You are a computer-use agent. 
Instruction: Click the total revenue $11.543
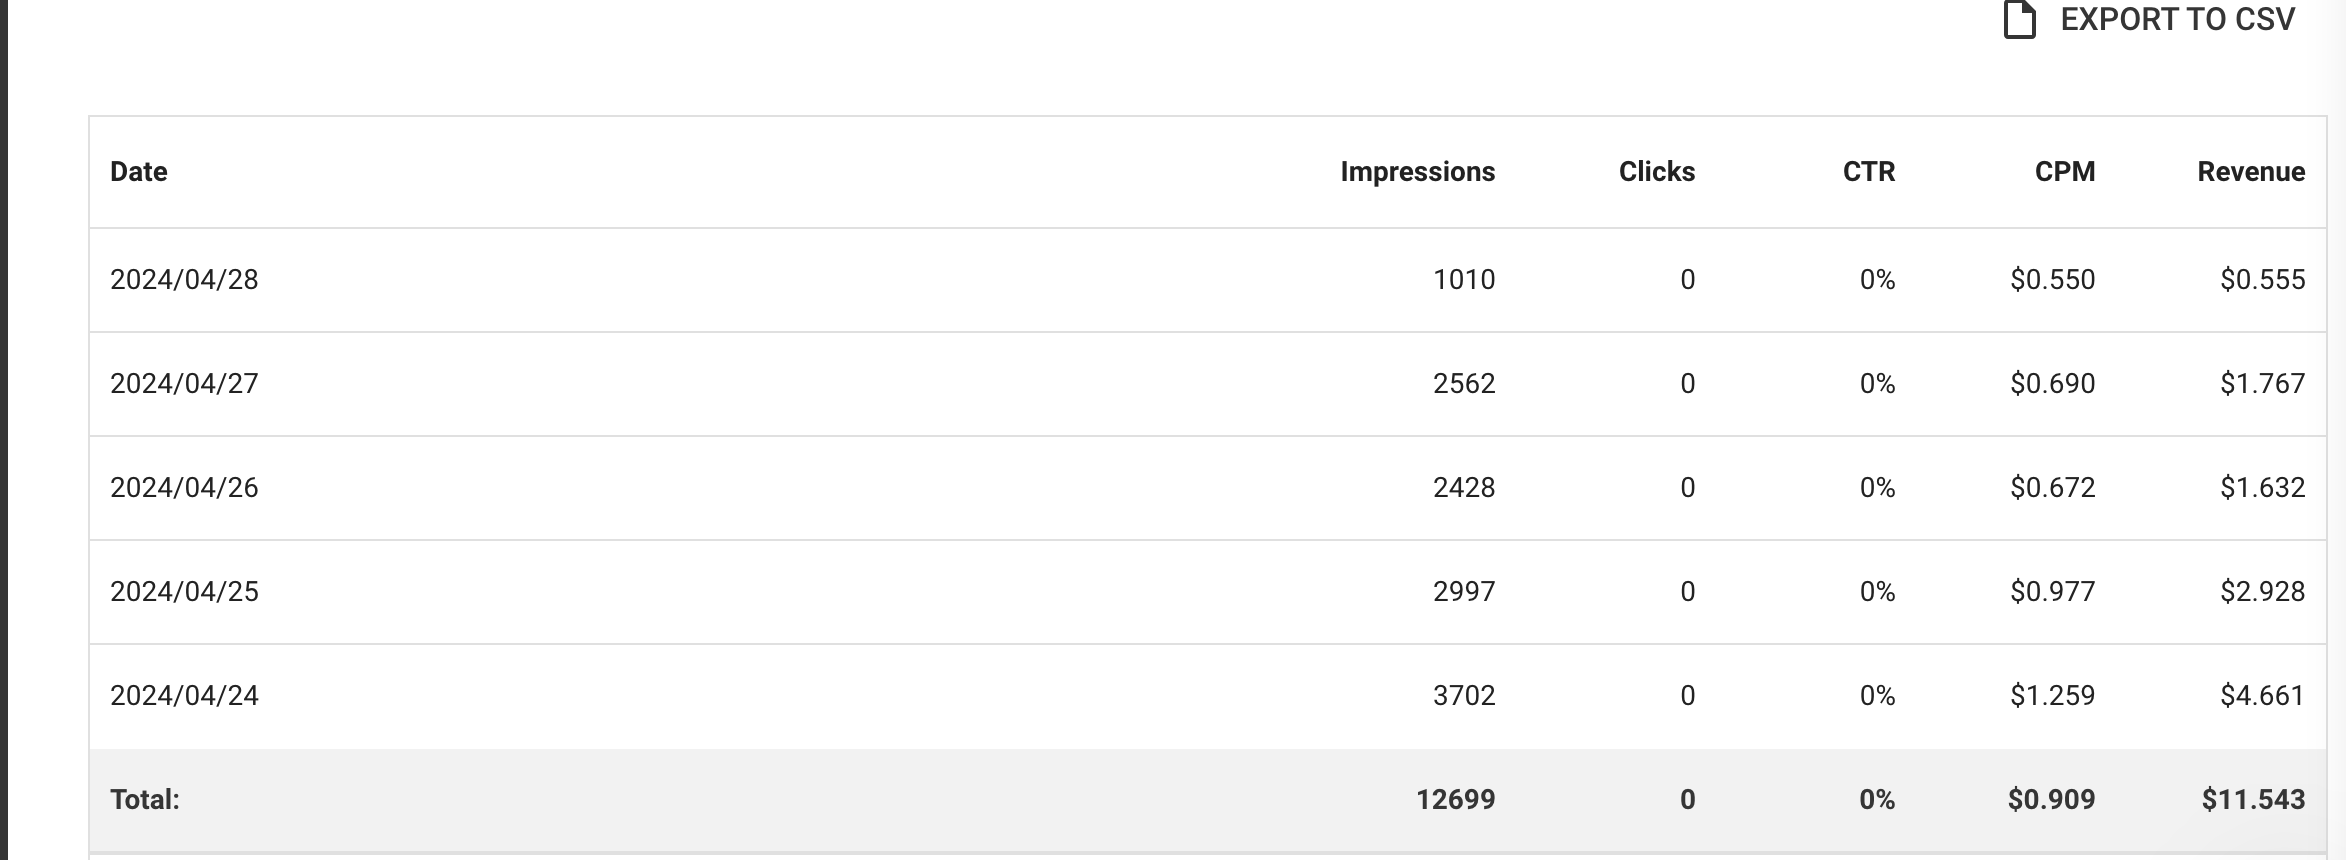tap(2253, 800)
